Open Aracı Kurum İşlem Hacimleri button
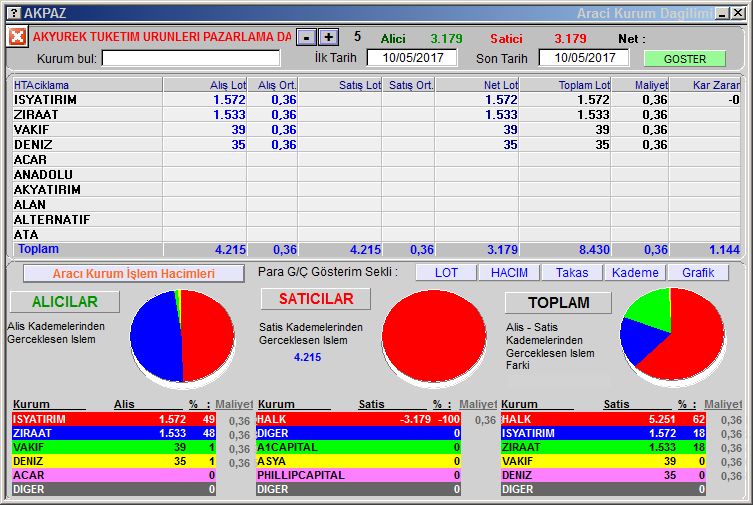Viewport: 753px width, 505px height. tap(134, 274)
